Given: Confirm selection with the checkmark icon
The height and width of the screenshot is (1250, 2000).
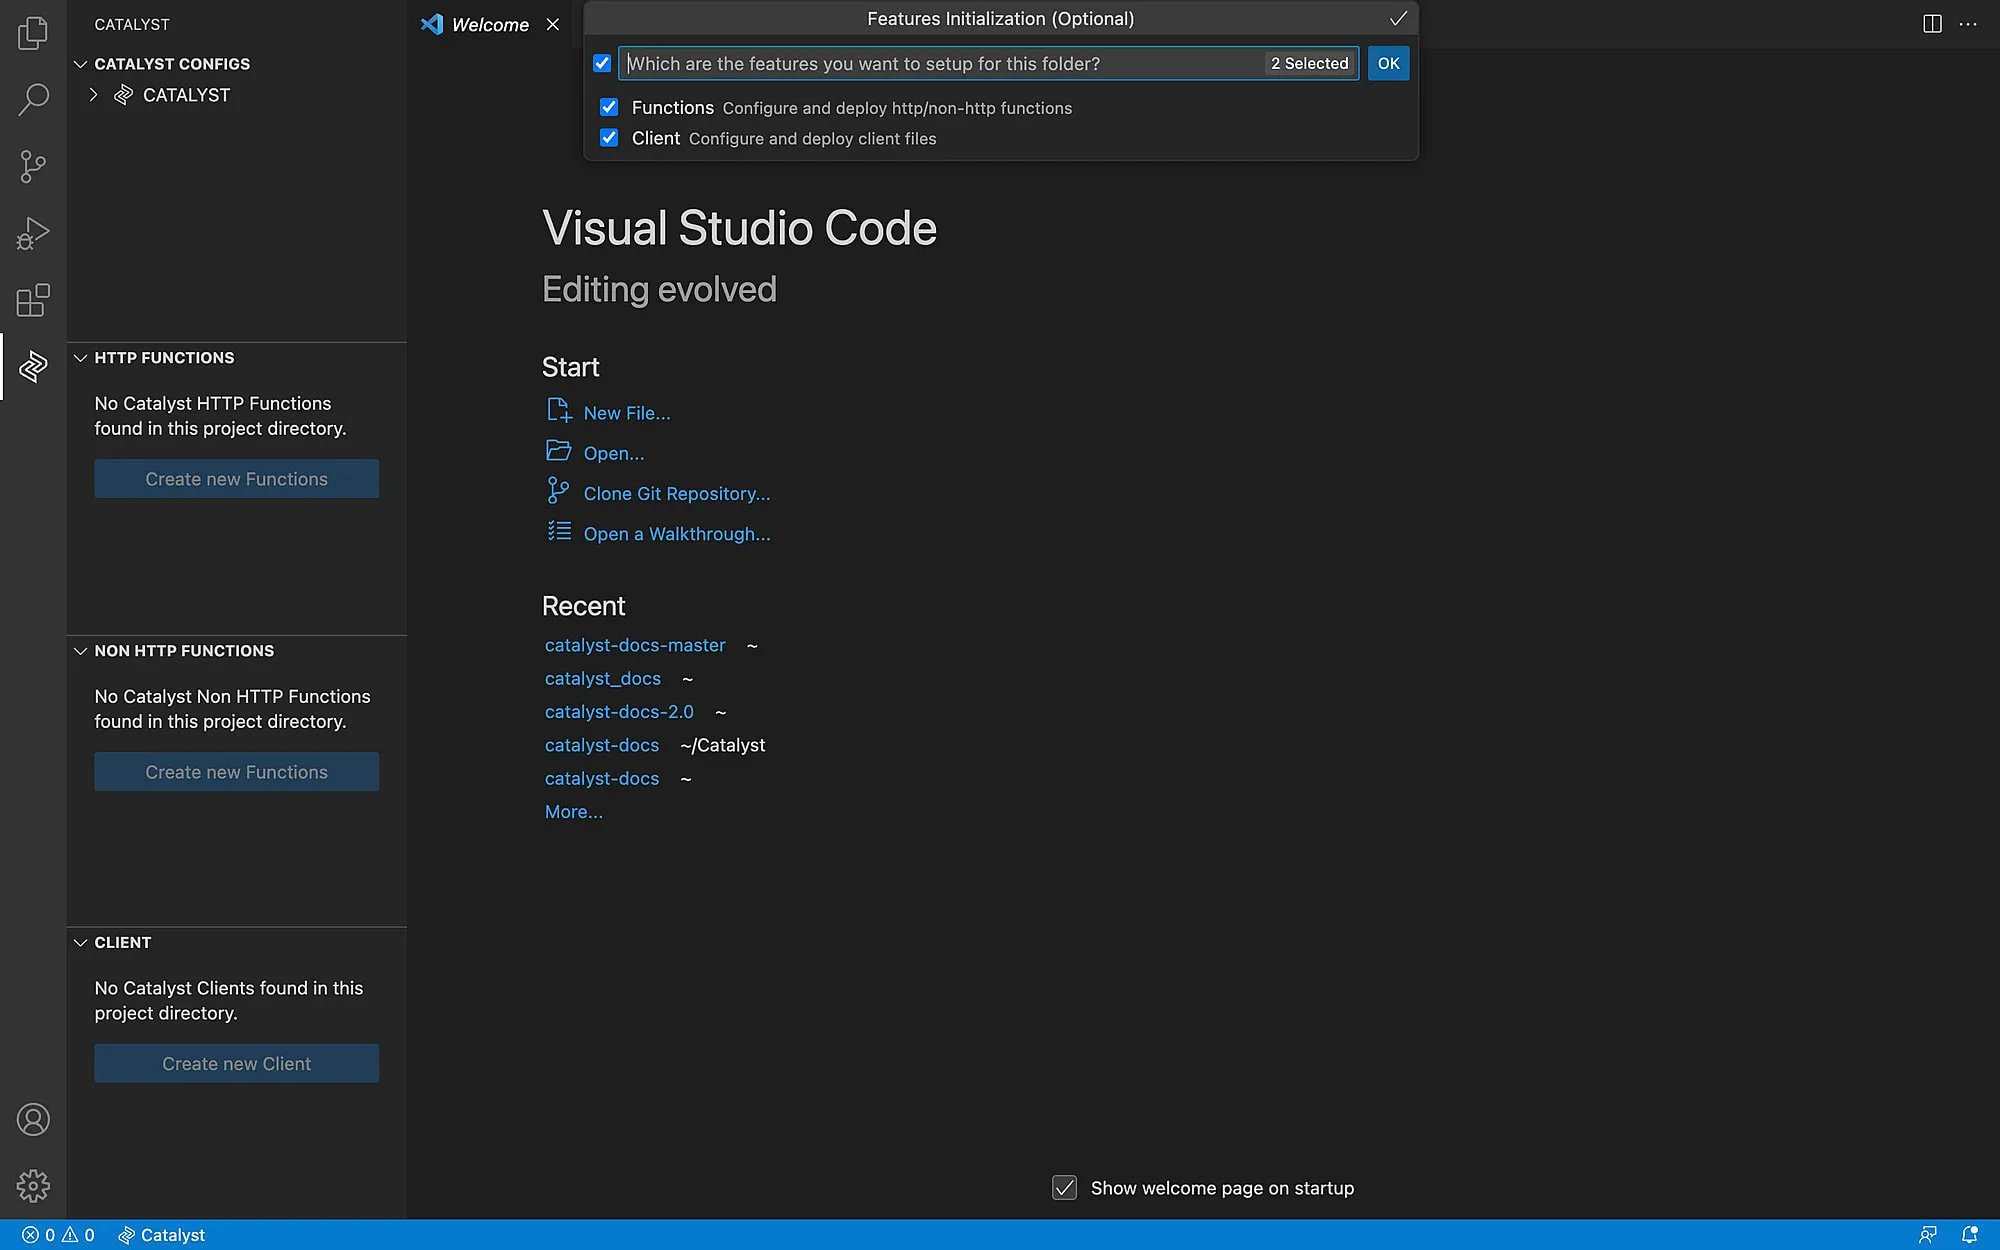Looking at the screenshot, I should pos(1398,18).
